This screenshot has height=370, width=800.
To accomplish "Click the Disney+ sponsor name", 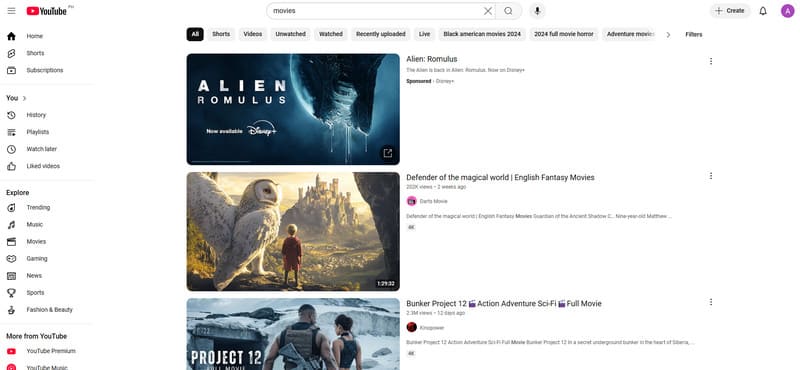I will (x=445, y=81).
